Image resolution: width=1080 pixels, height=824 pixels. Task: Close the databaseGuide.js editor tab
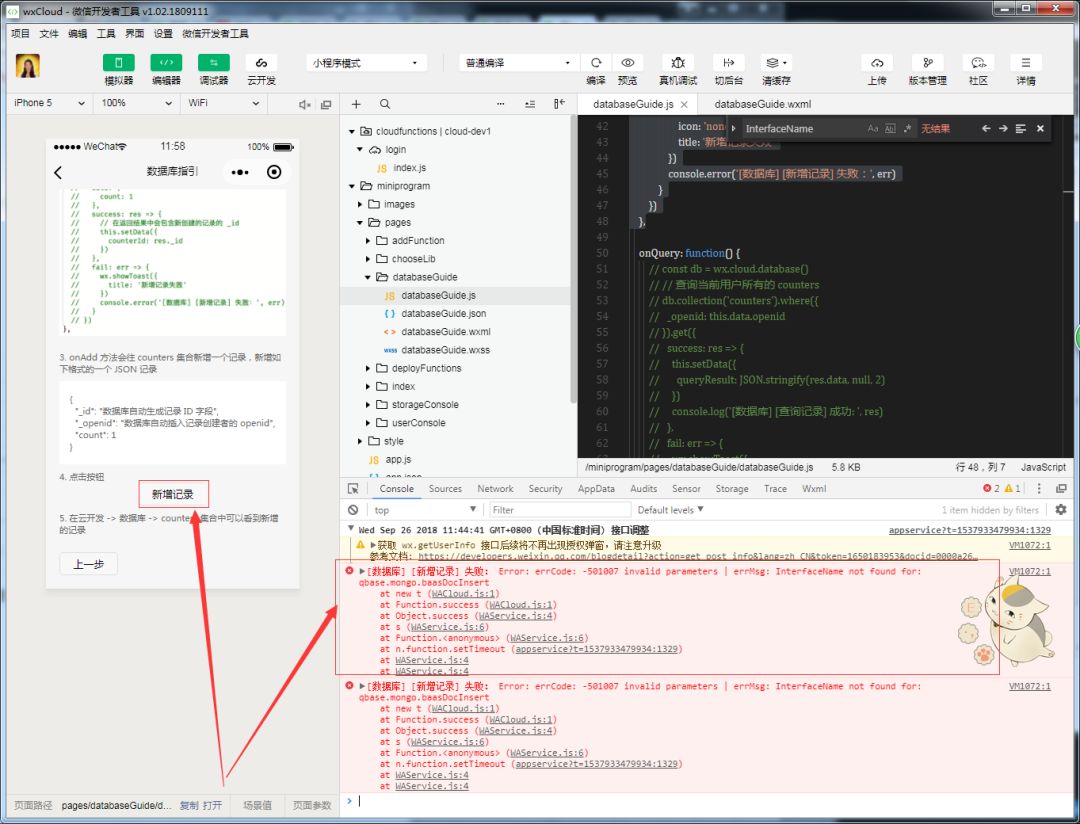click(684, 105)
